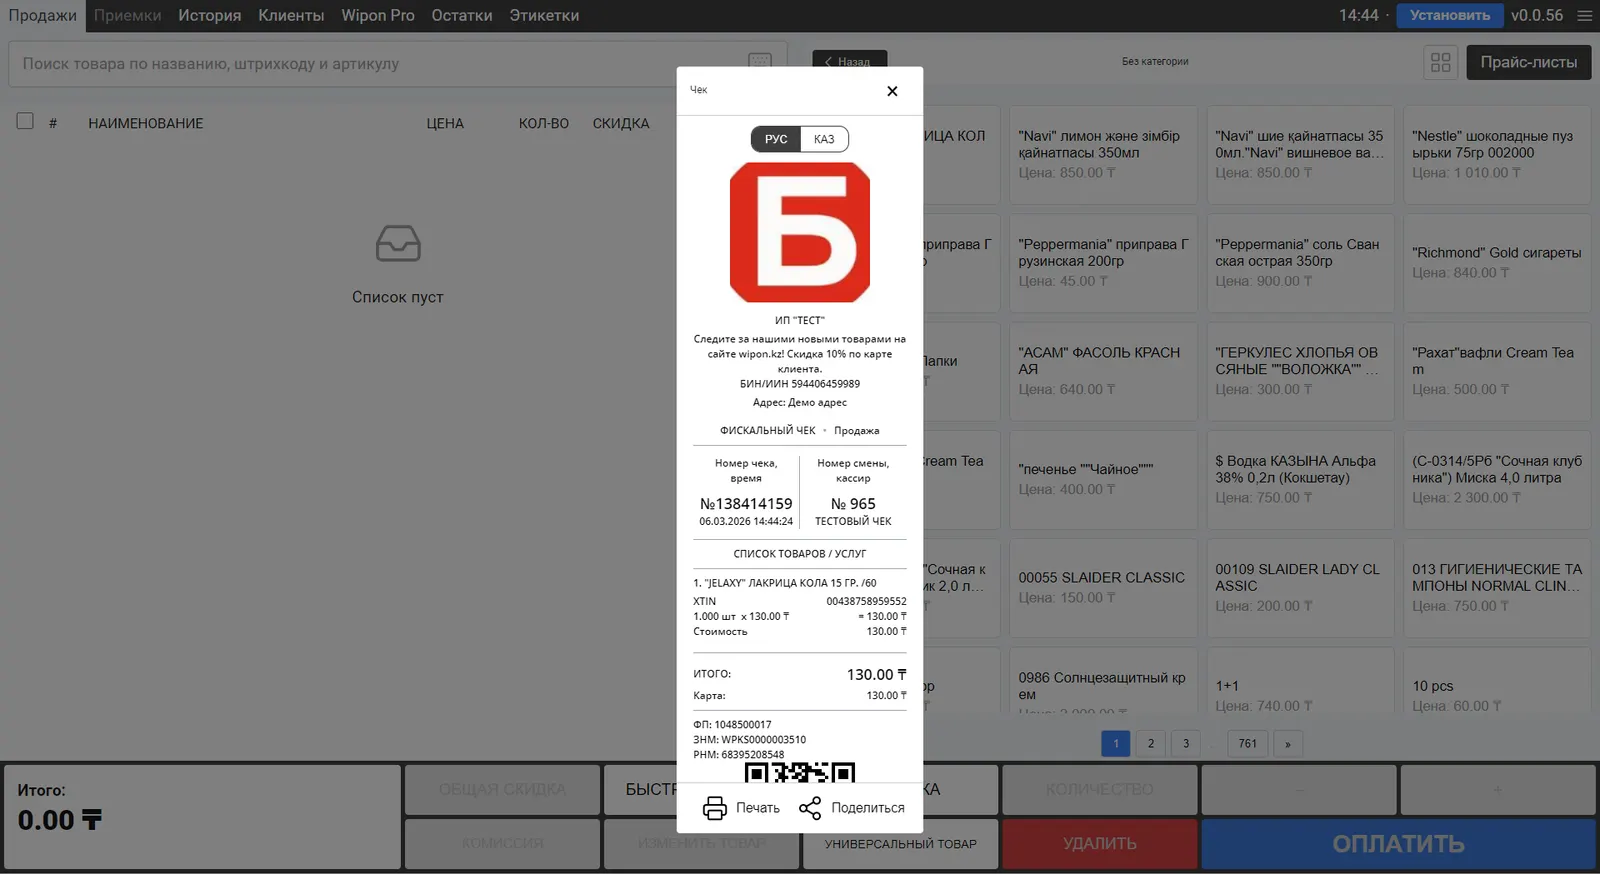
Task: Jump to last page 761
Action: 1247,744
